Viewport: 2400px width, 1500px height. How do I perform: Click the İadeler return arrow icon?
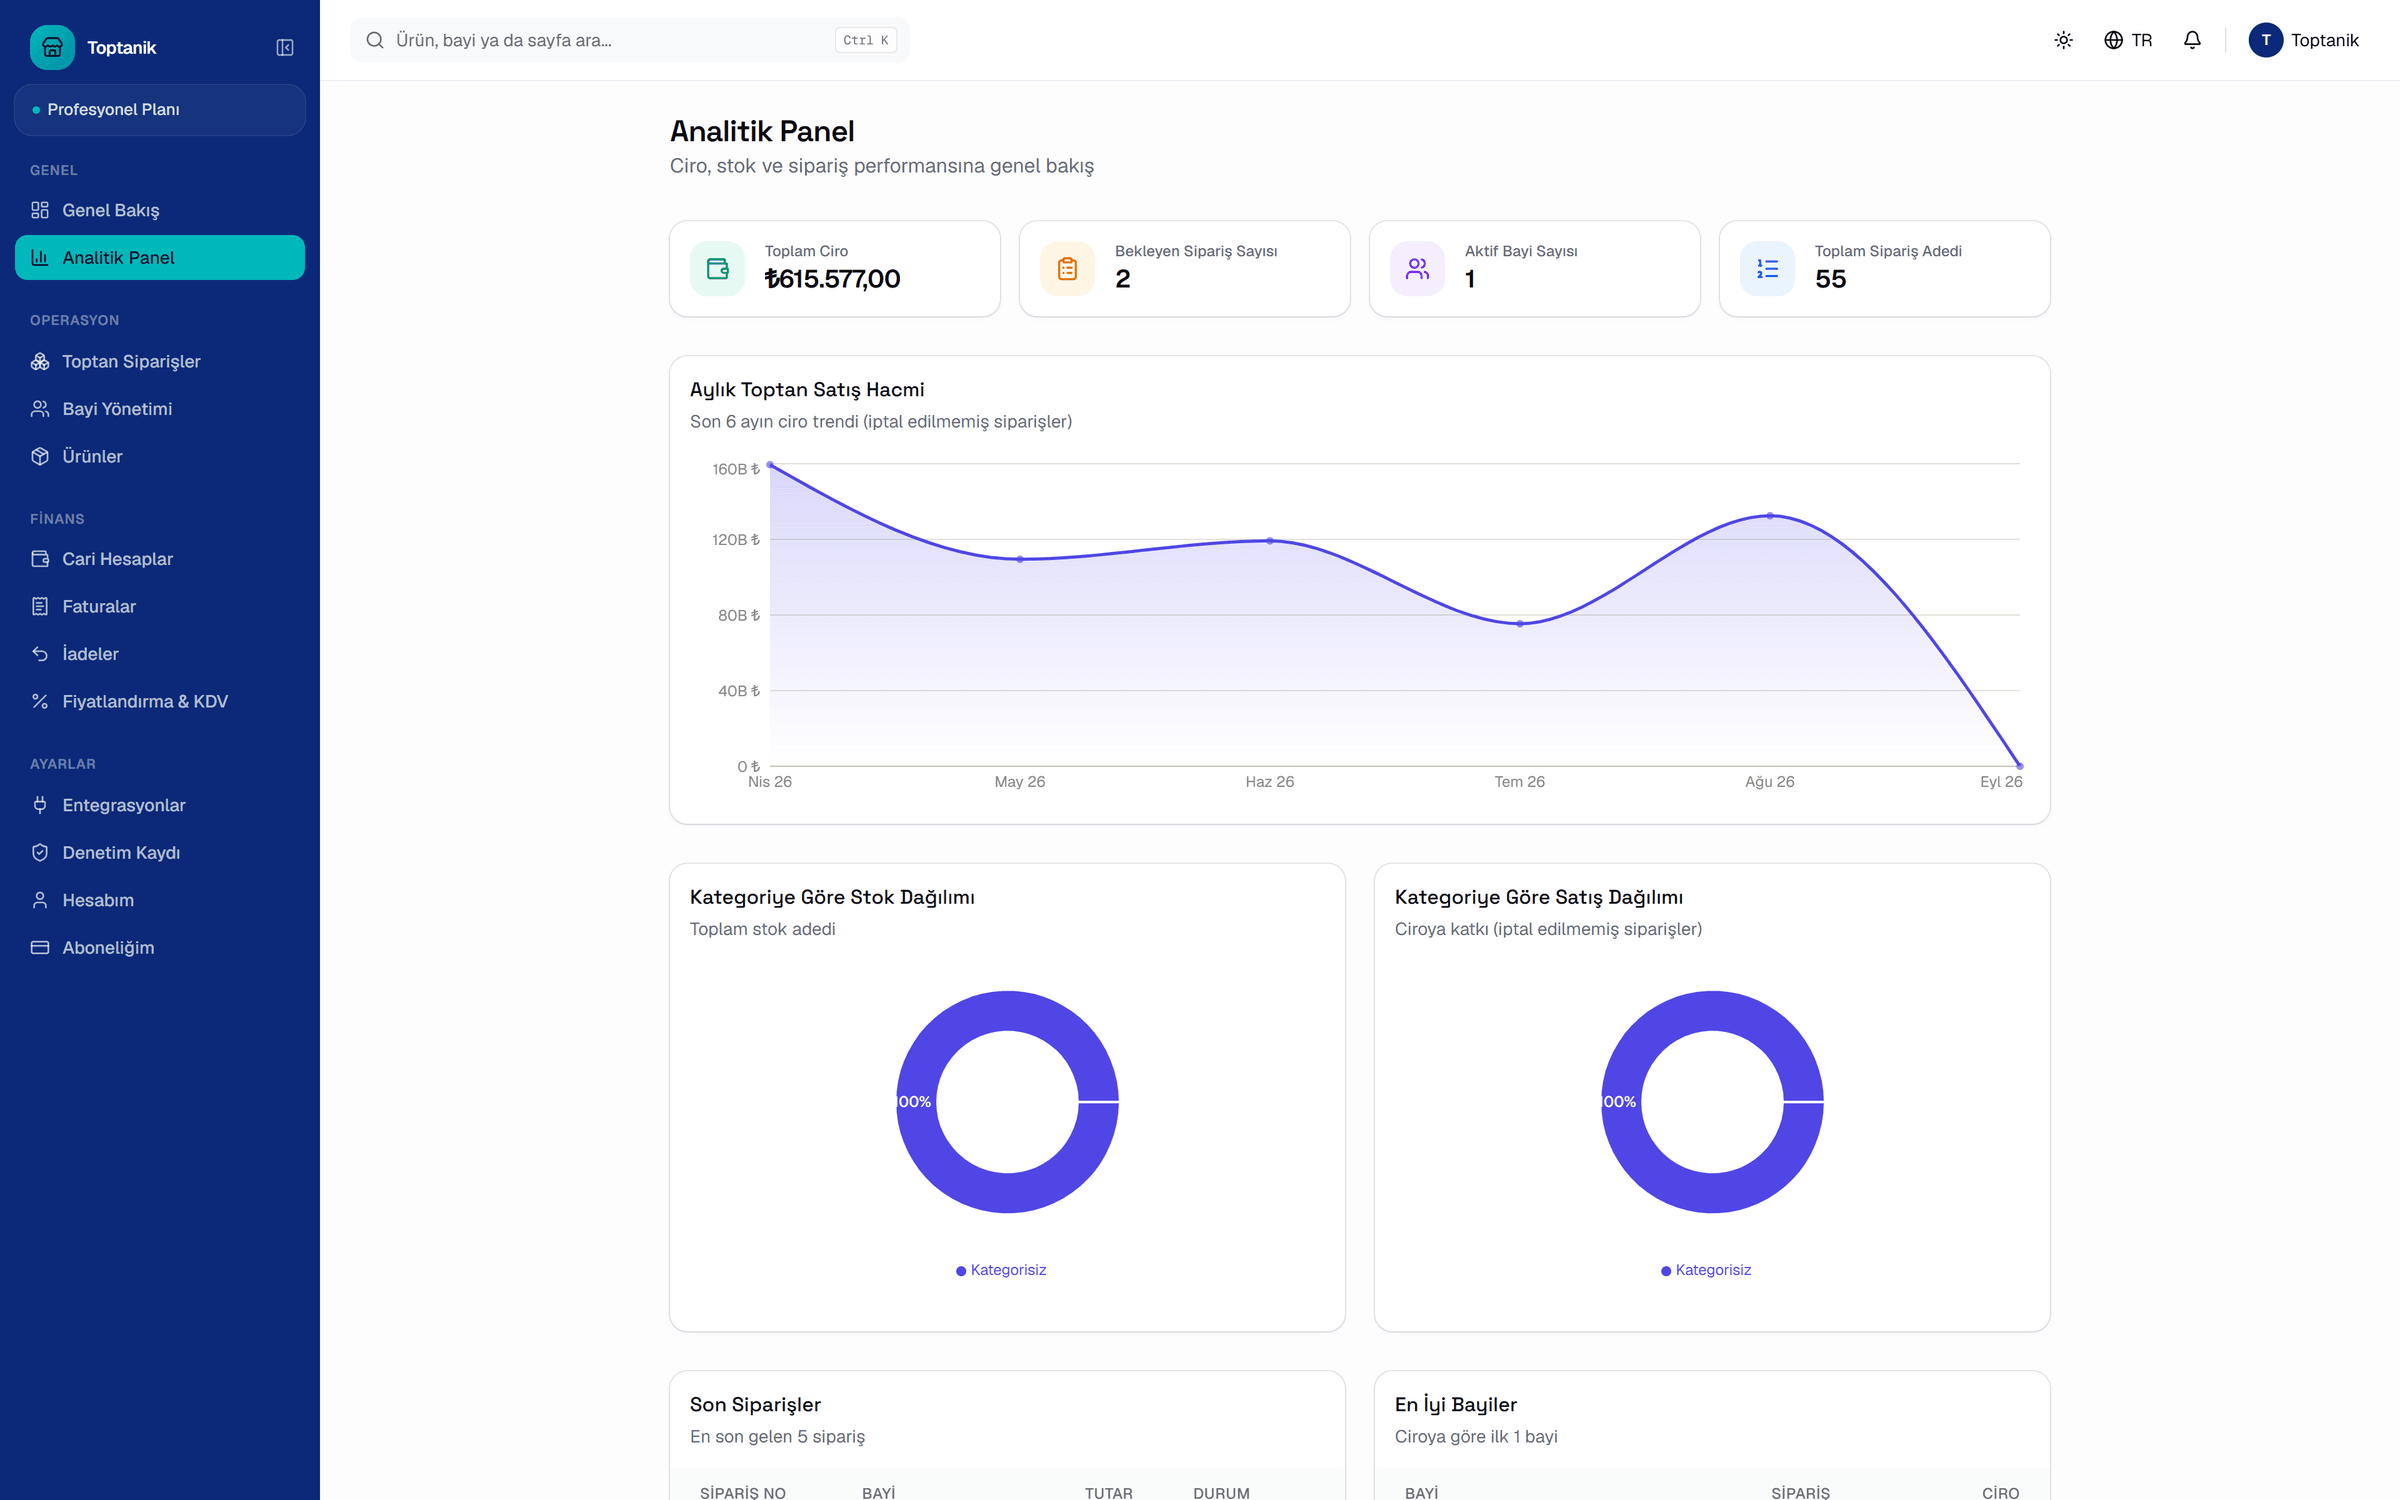(x=40, y=654)
